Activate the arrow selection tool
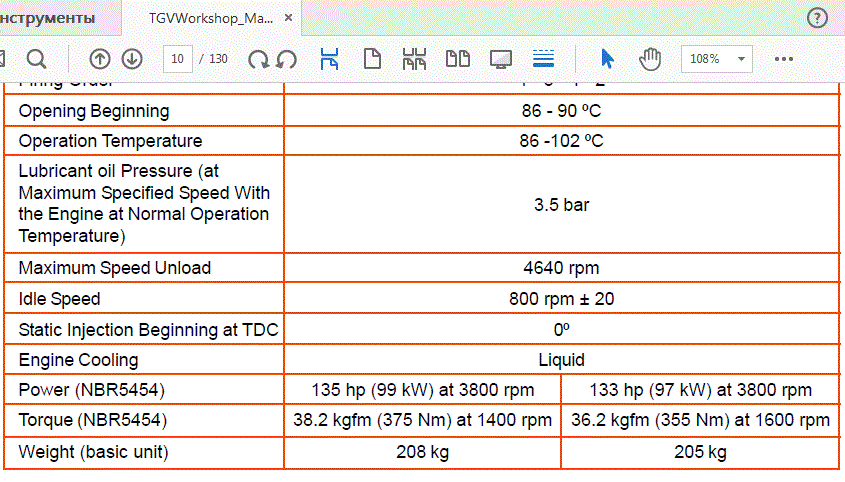This screenshot has width=845, height=482. click(607, 59)
